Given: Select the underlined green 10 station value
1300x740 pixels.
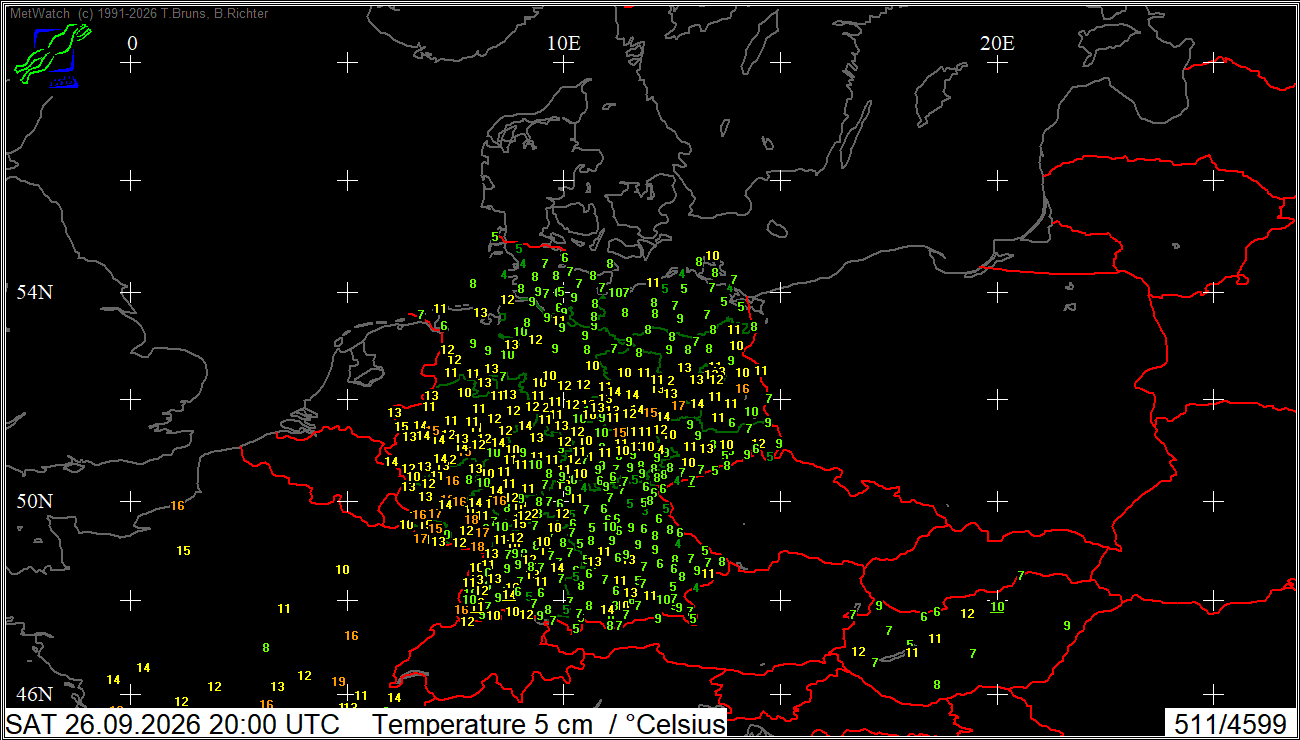Looking at the screenshot, I should (997, 606).
